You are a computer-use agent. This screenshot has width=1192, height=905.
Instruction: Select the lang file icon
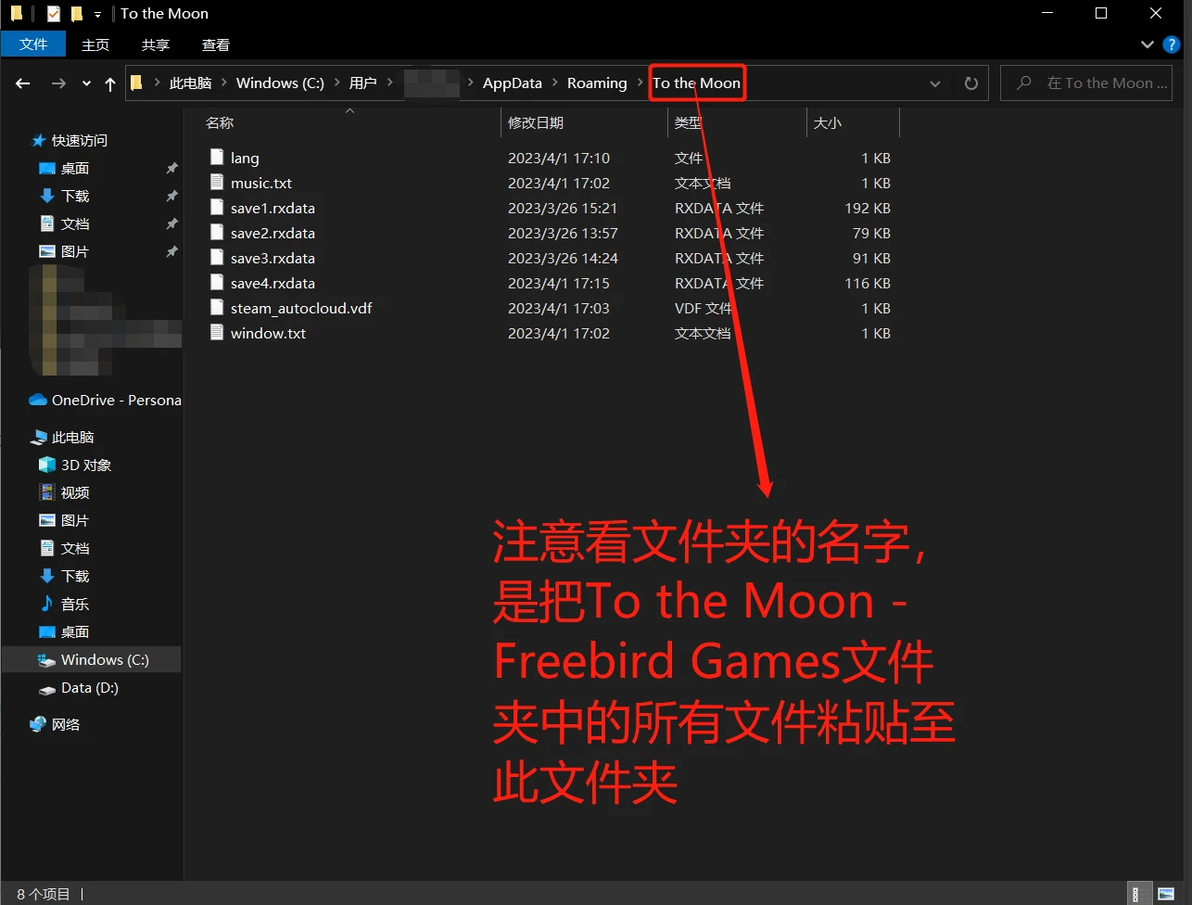(x=217, y=157)
